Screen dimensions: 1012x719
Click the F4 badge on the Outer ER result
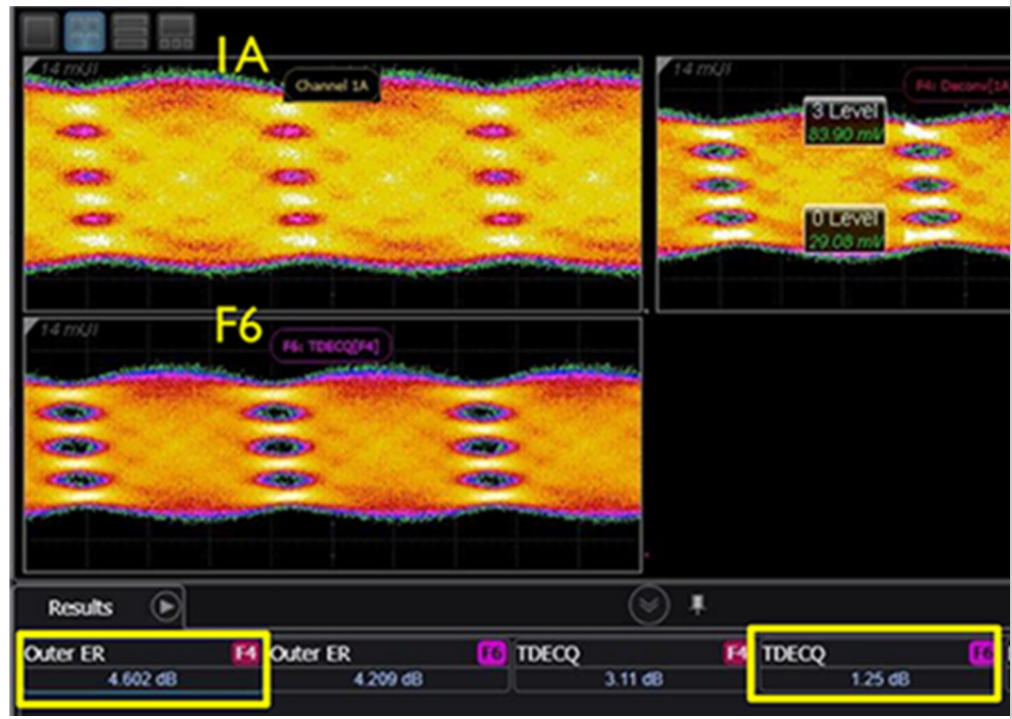point(245,654)
